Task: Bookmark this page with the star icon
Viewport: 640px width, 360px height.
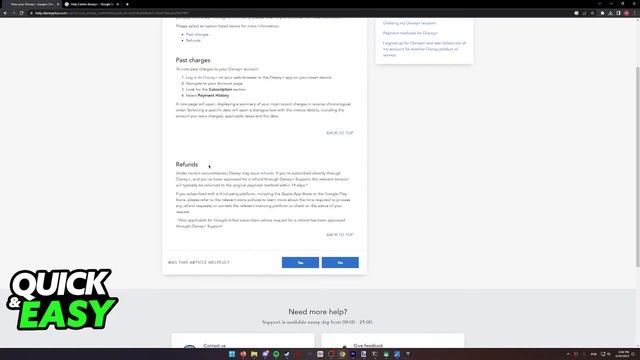Action: click(592, 13)
